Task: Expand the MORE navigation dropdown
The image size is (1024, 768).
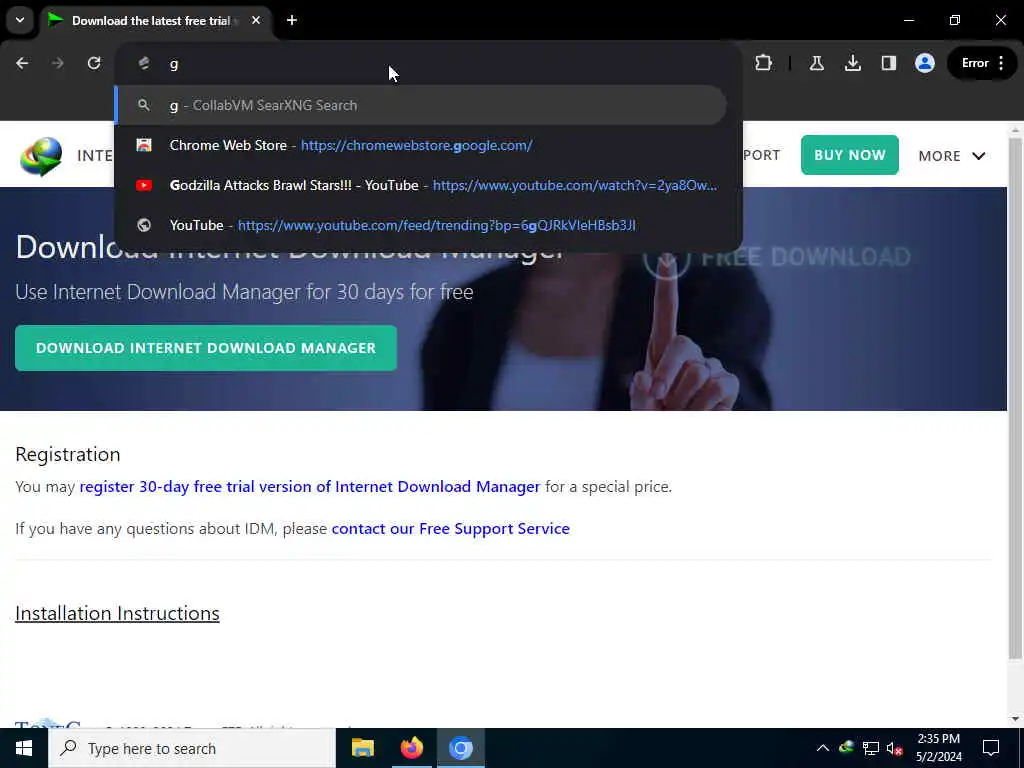Action: click(x=952, y=156)
